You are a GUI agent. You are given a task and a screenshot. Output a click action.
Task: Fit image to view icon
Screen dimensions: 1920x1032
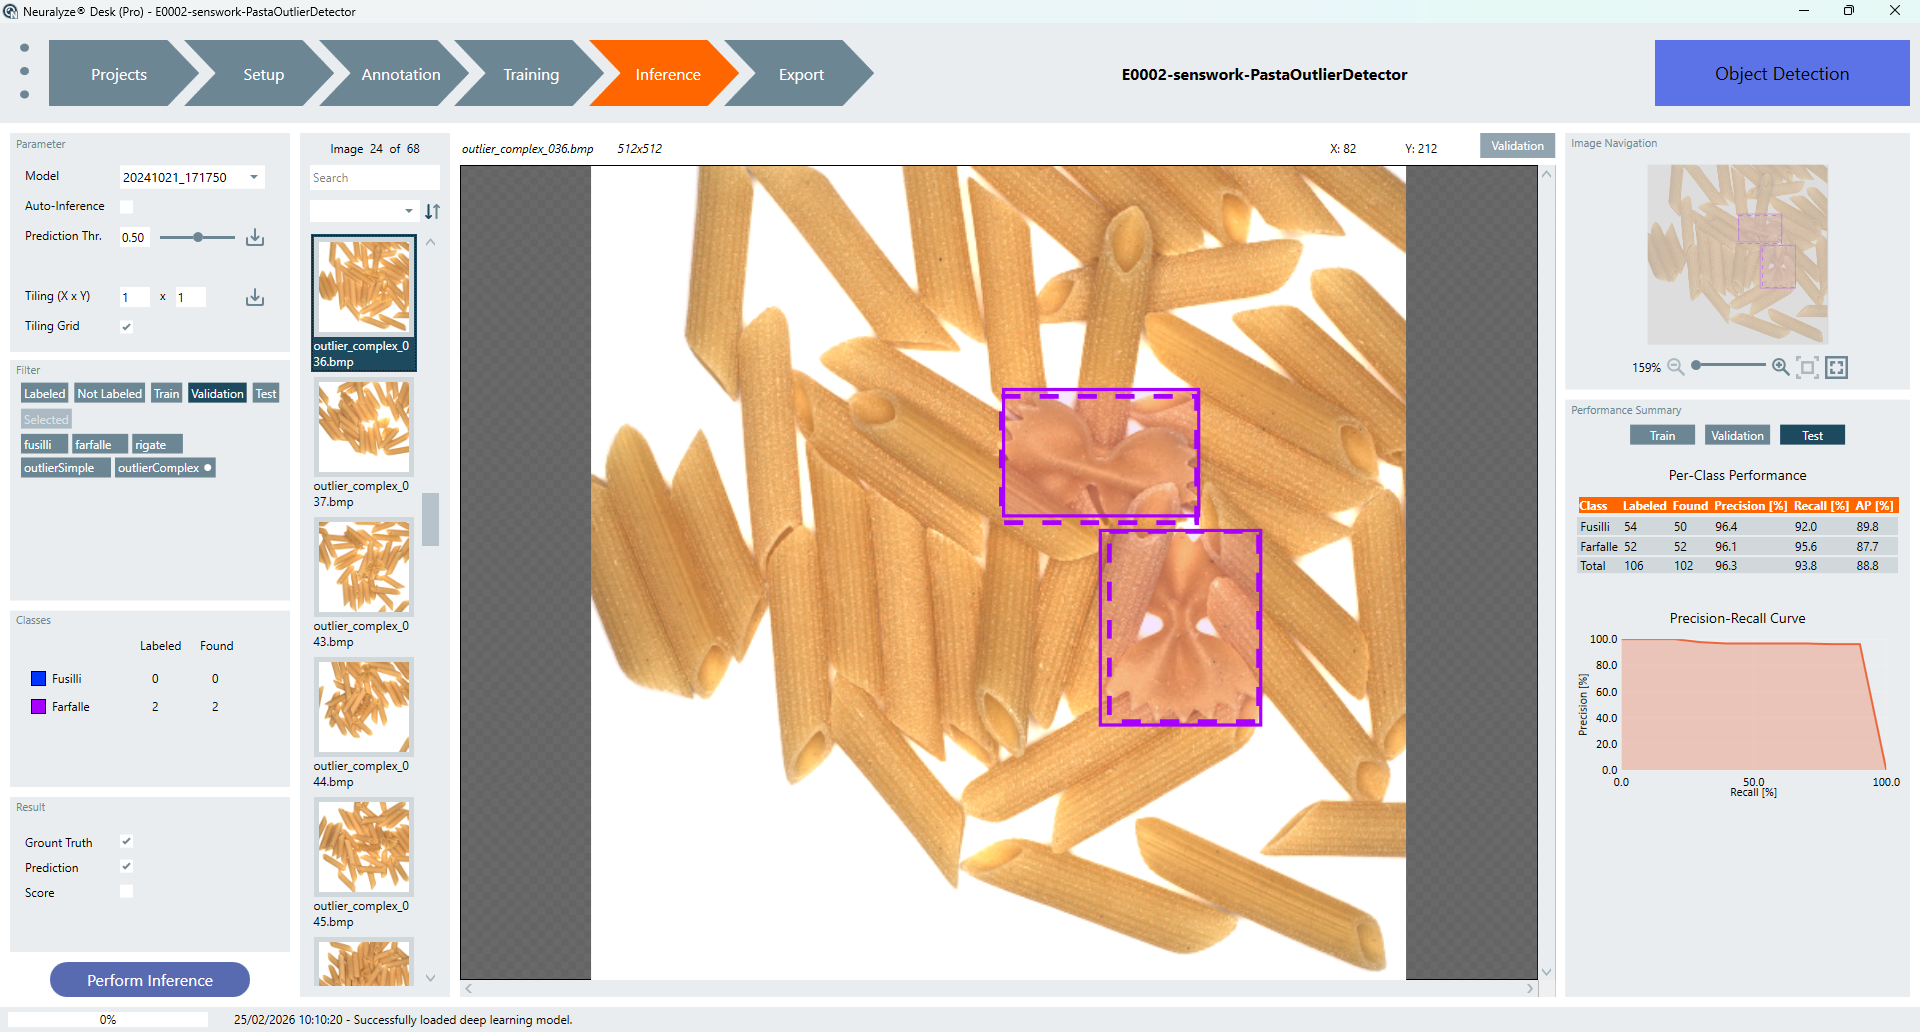pos(1808,367)
